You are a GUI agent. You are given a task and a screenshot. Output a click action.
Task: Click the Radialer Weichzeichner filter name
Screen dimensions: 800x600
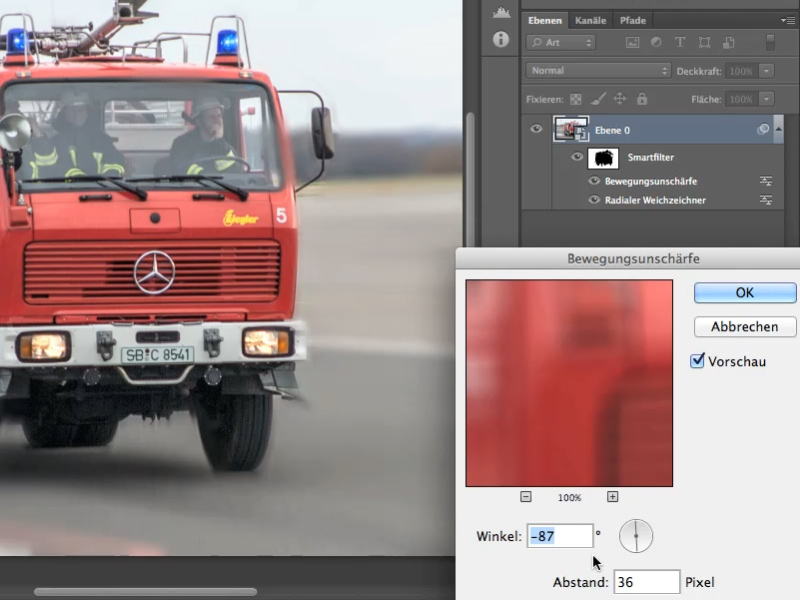click(655, 200)
